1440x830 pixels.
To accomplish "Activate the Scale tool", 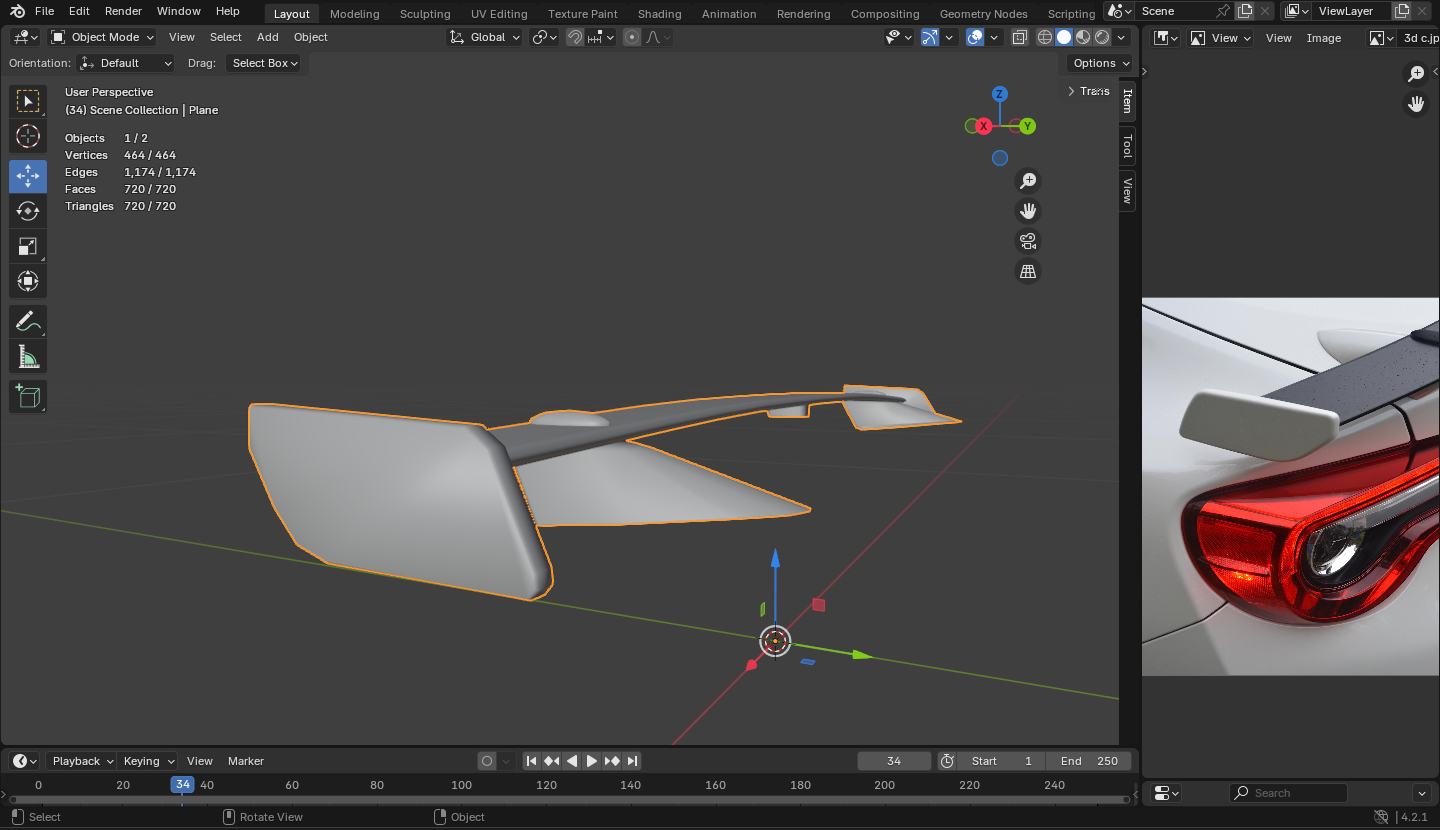I will (28, 247).
